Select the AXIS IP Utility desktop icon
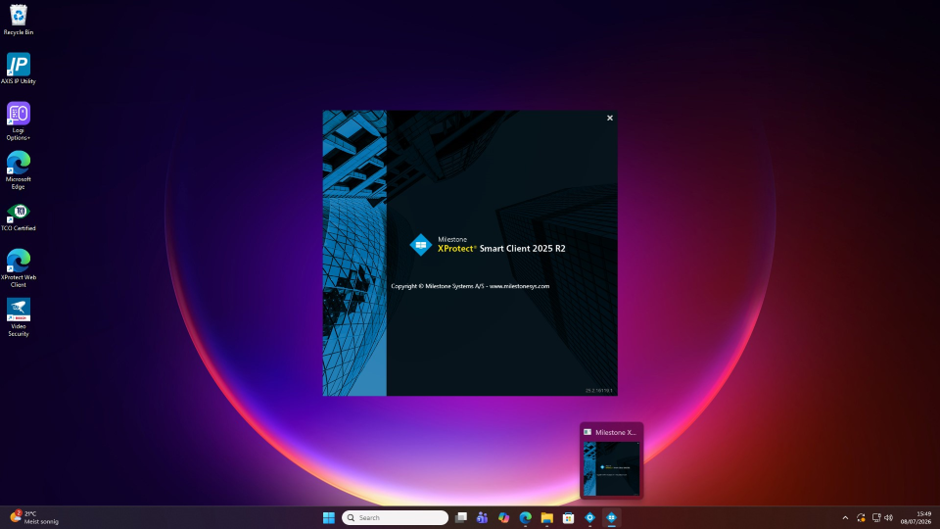This screenshot has width=940, height=529. (x=18, y=68)
